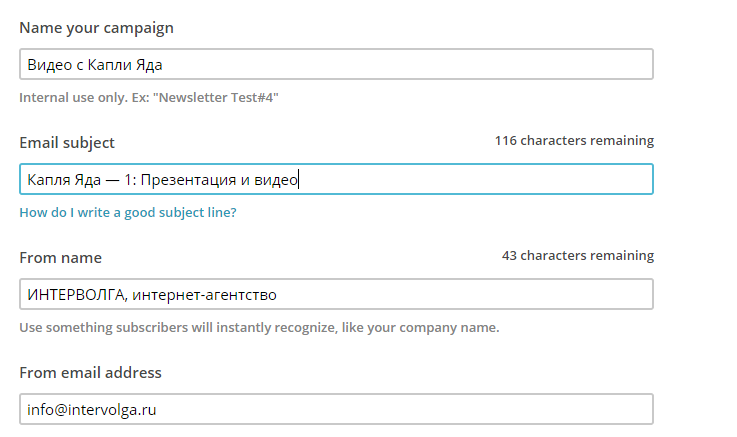Image resolution: width=737 pixels, height=437 pixels.
Task: Activate the From email address field
Action: tap(336, 409)
